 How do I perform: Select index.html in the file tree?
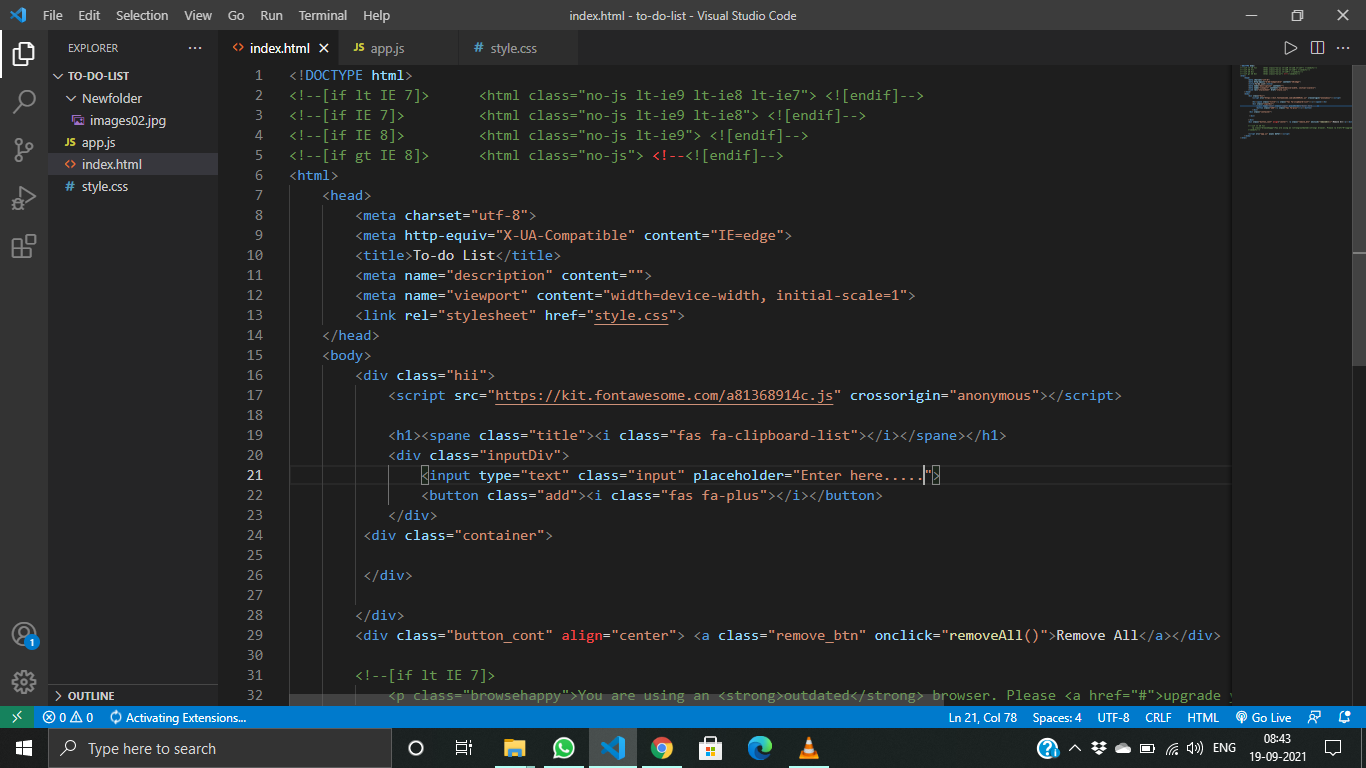(x=133, y=164)
